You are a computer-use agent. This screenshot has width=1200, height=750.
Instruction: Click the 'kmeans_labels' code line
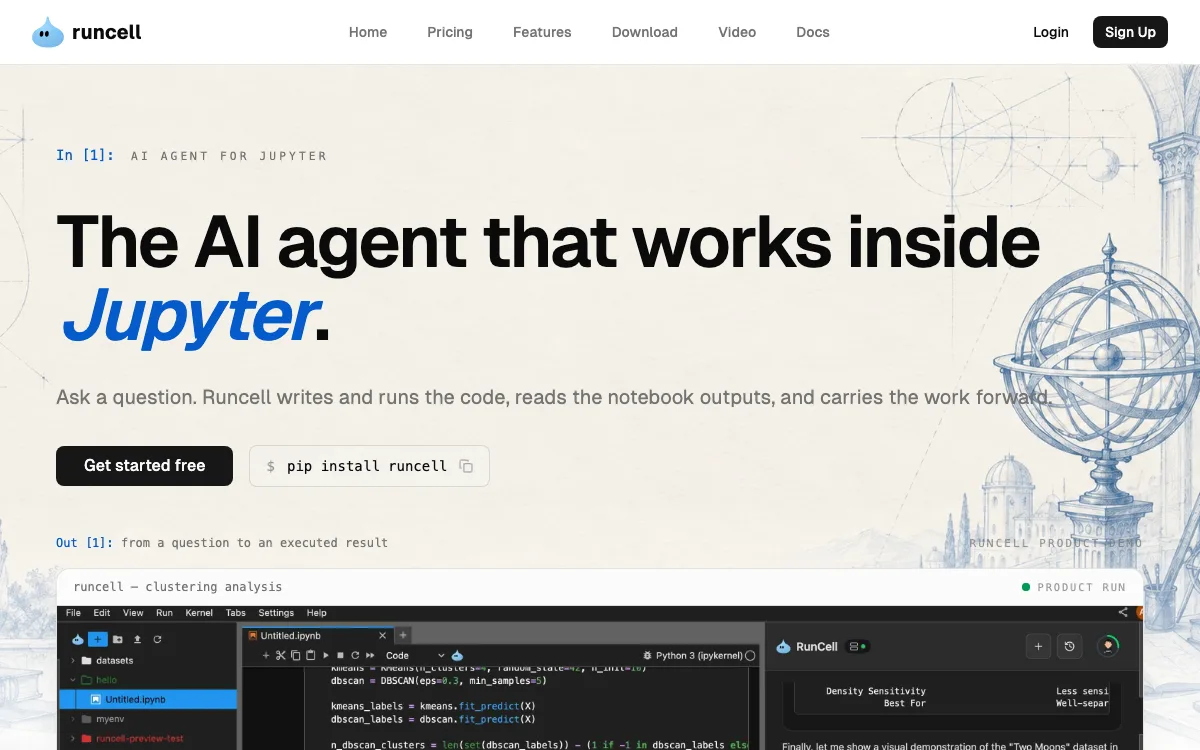[x=433, y=706]
